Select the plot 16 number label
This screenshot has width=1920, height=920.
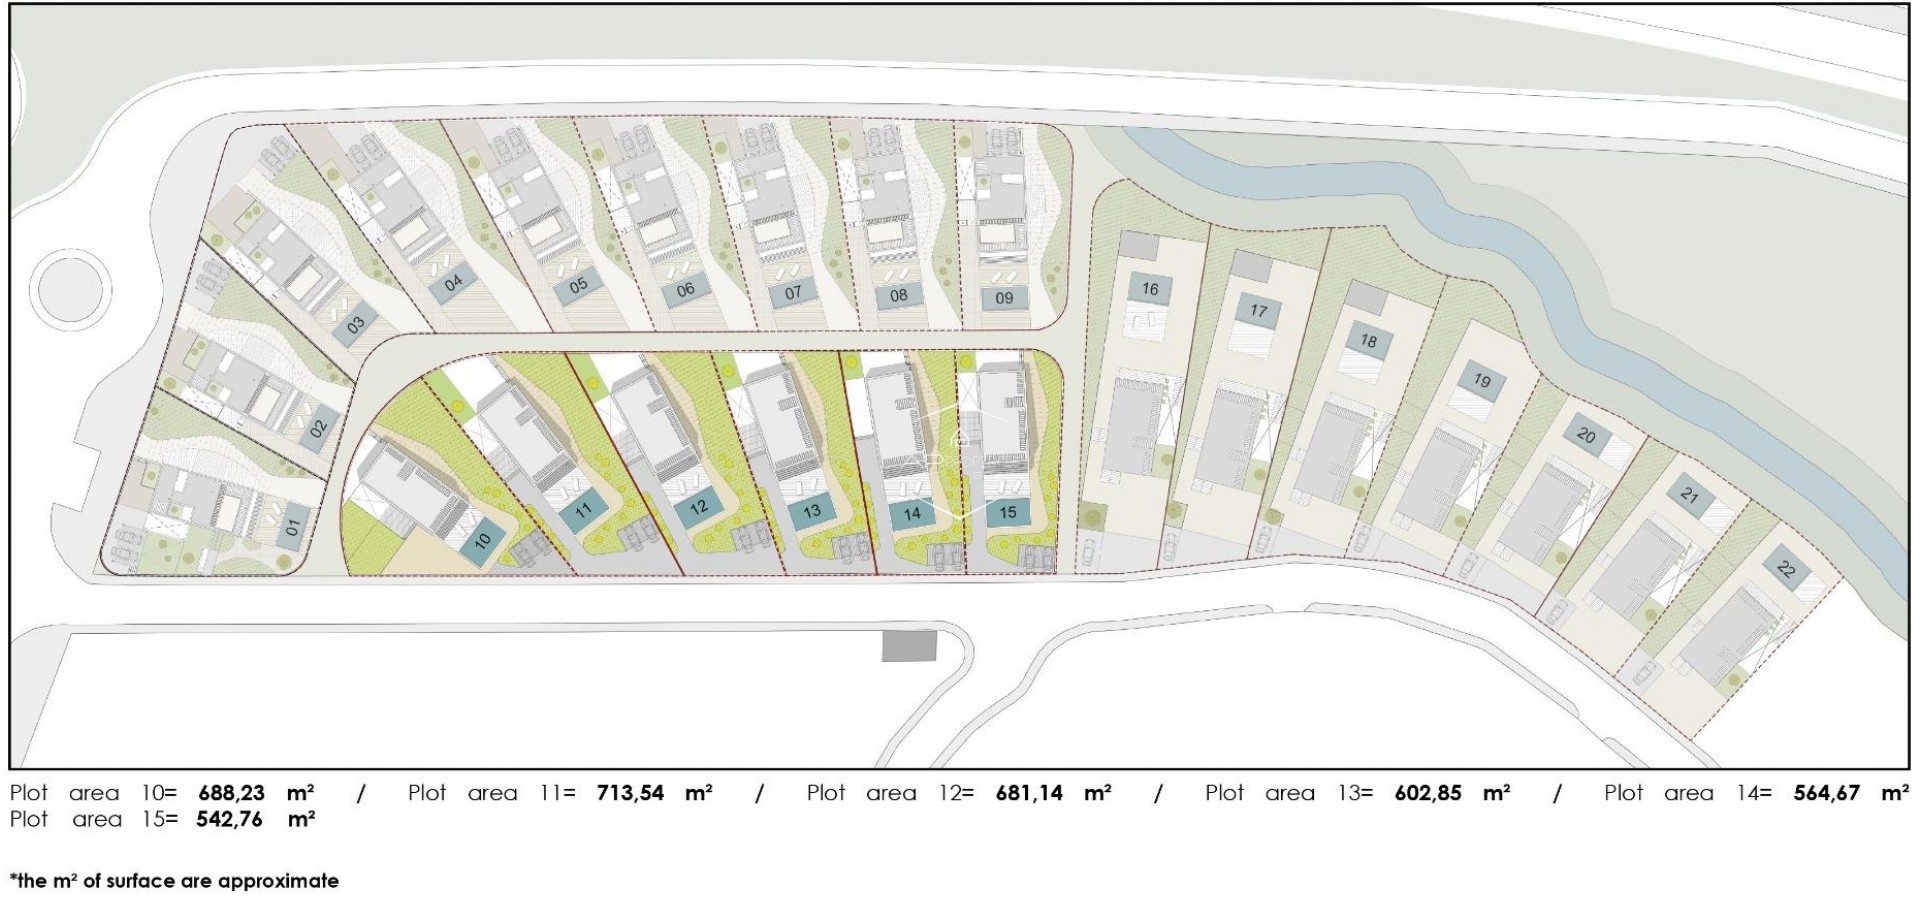[x=1149, y=289]
